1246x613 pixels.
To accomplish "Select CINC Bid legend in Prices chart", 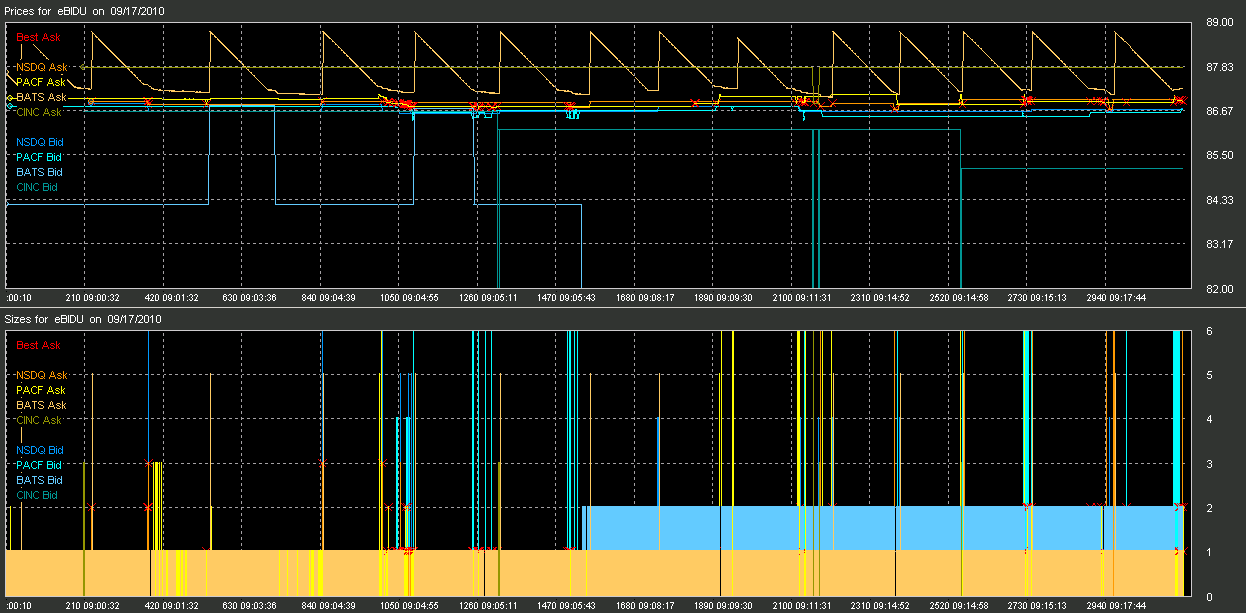I will coord(37,187).
